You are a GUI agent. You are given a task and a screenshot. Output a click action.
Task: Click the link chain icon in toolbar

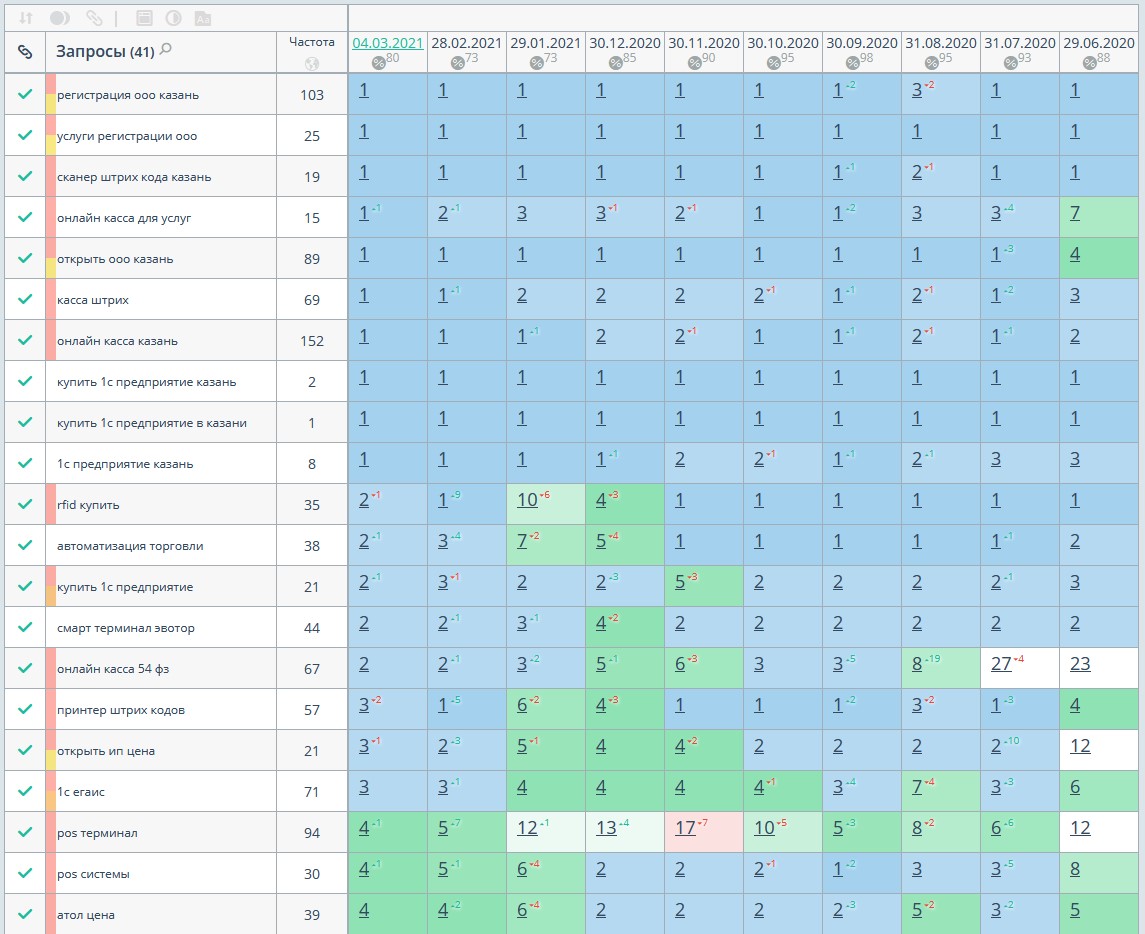94,18
